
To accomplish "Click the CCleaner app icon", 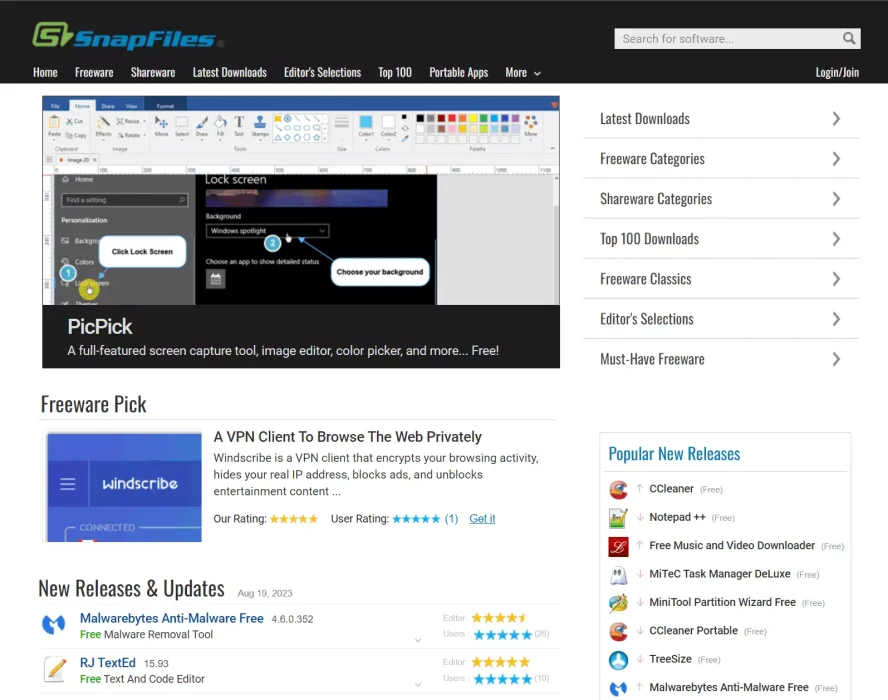I will point(618,489).
